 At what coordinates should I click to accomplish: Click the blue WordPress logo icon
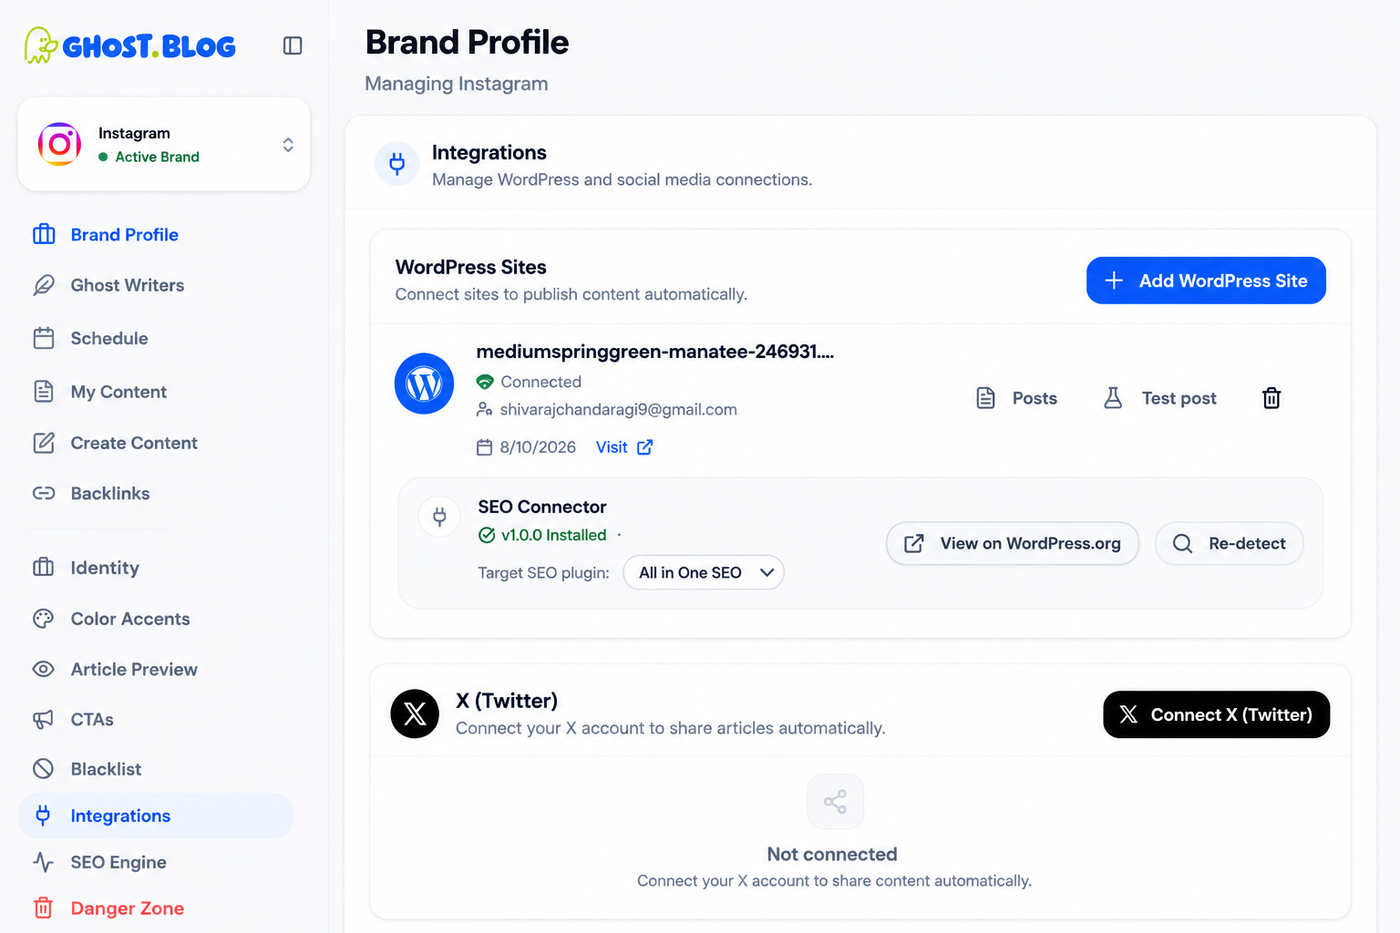[424, 383]
